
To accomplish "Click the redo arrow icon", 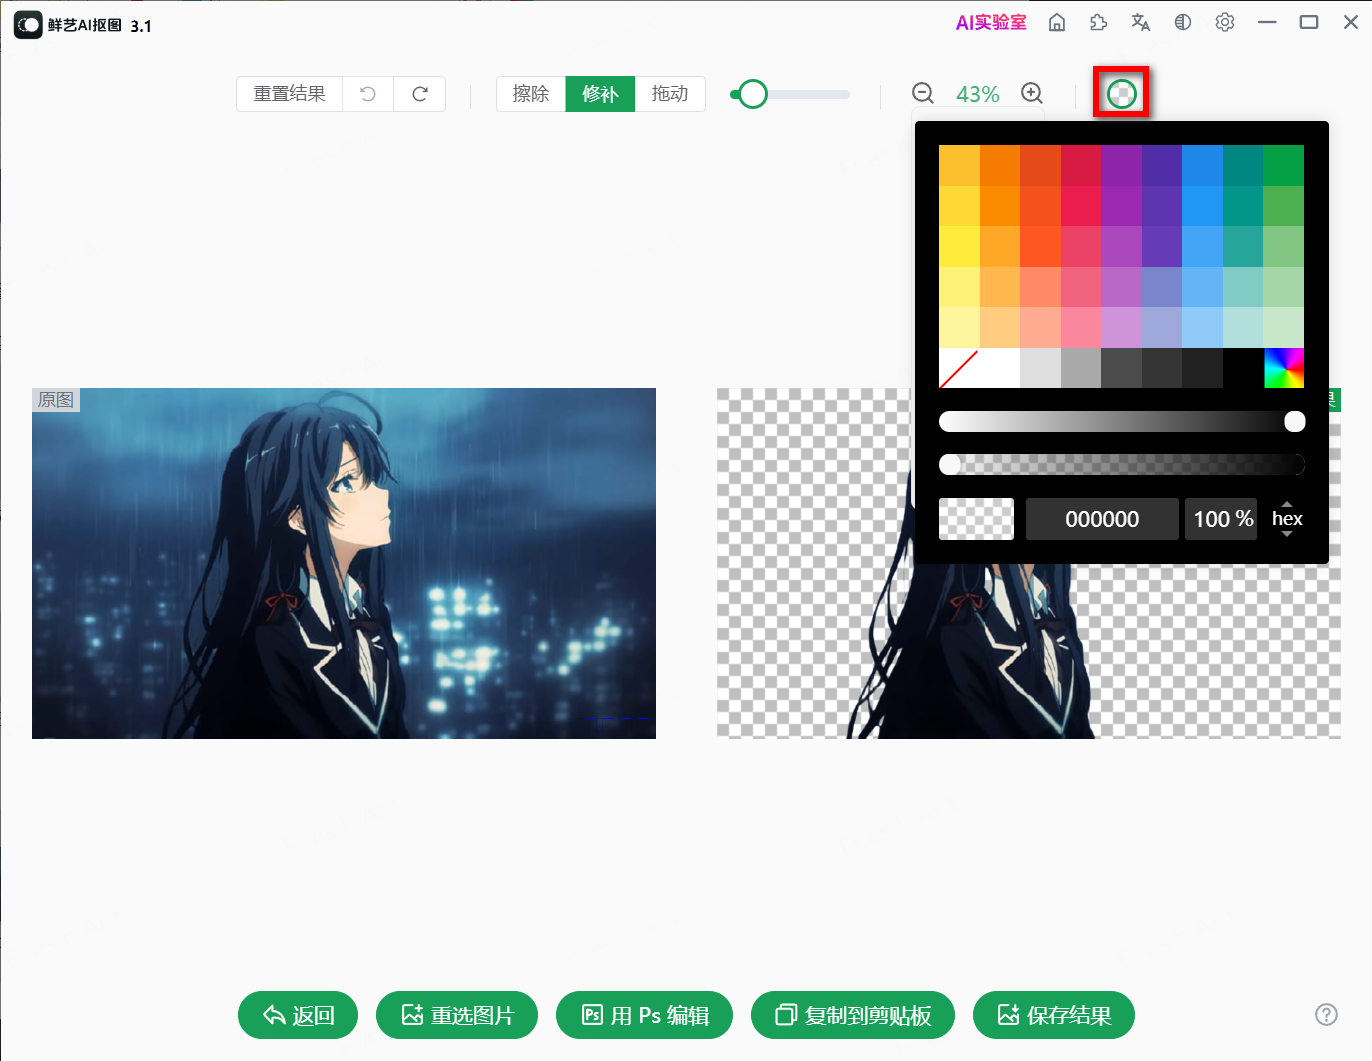I will pyautogui.click(x=420, y=94).
